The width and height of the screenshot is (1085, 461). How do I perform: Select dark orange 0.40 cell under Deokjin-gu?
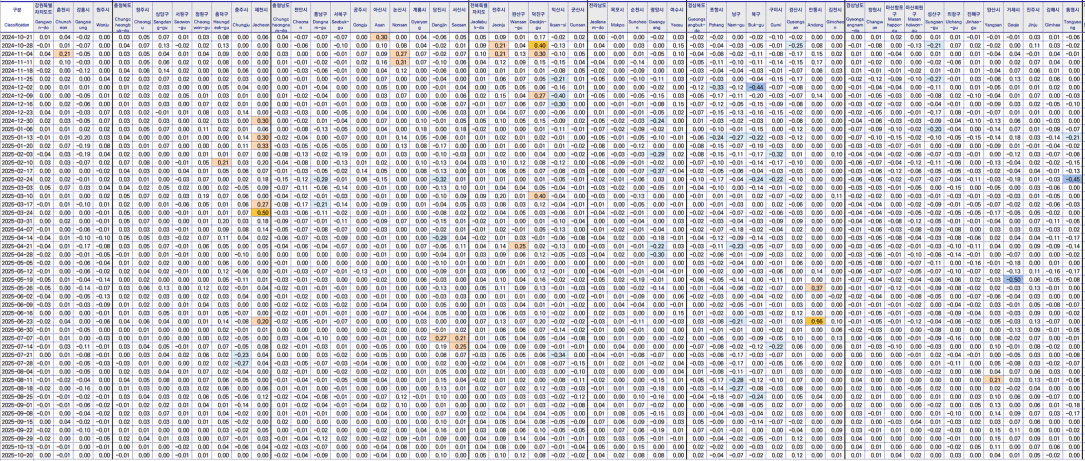[539, 45]
